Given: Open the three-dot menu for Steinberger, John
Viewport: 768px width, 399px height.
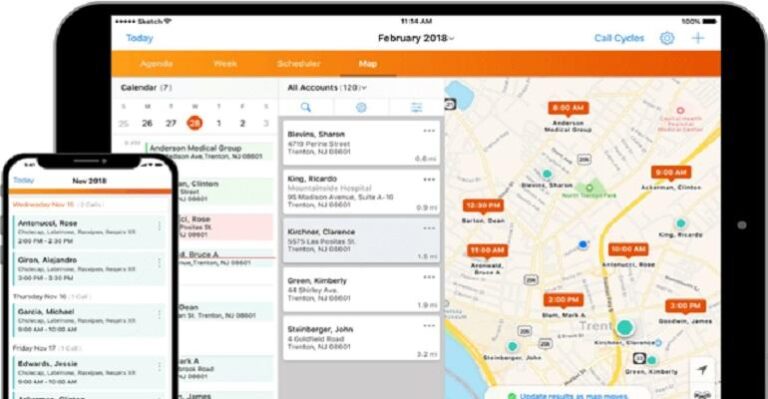Looking at the screenshot, I should pos(429,326).
